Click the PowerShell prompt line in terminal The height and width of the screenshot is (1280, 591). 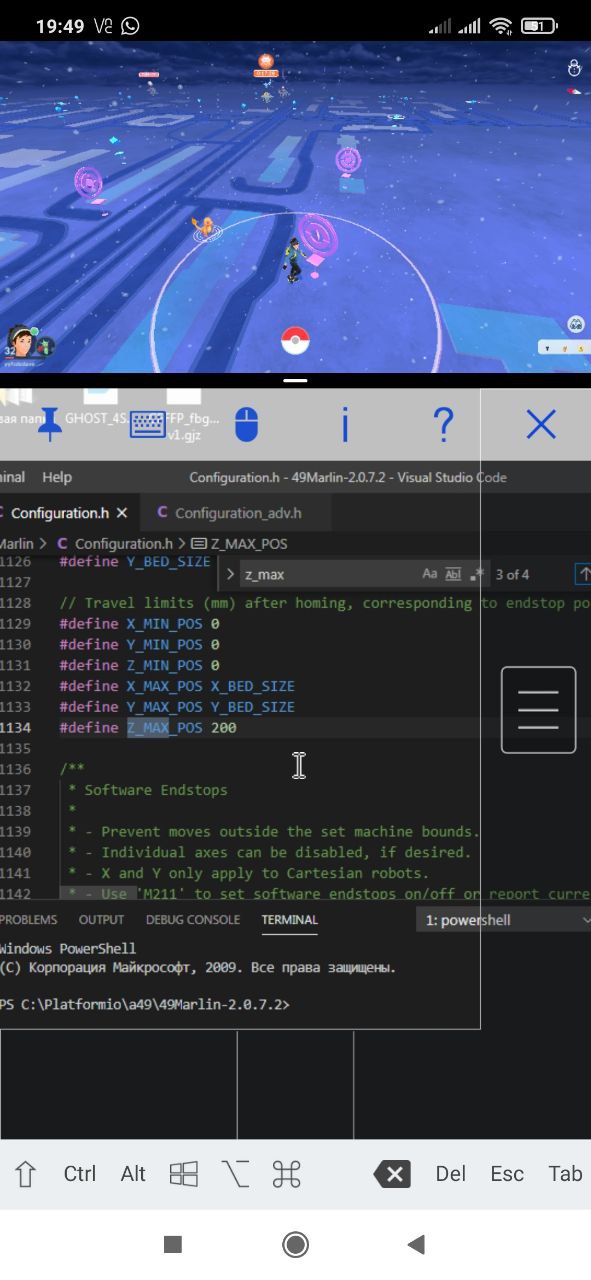point(146,1004)
